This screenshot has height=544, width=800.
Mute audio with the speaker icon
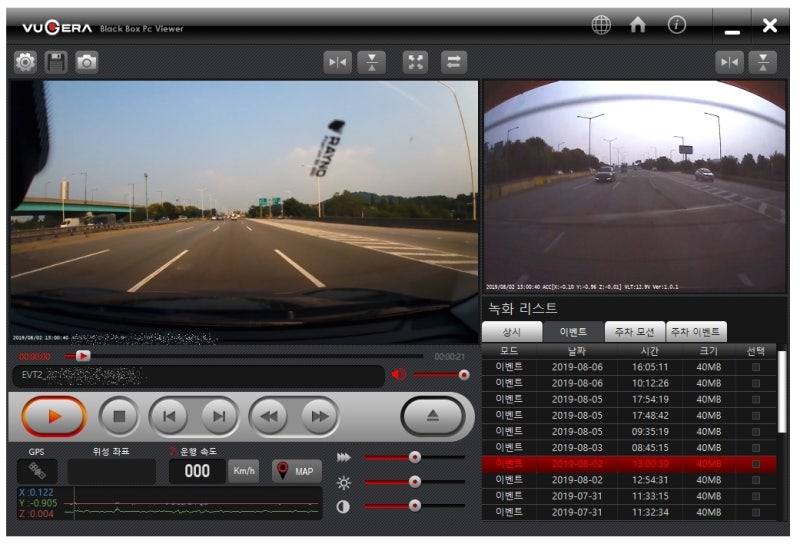(398, 375)
